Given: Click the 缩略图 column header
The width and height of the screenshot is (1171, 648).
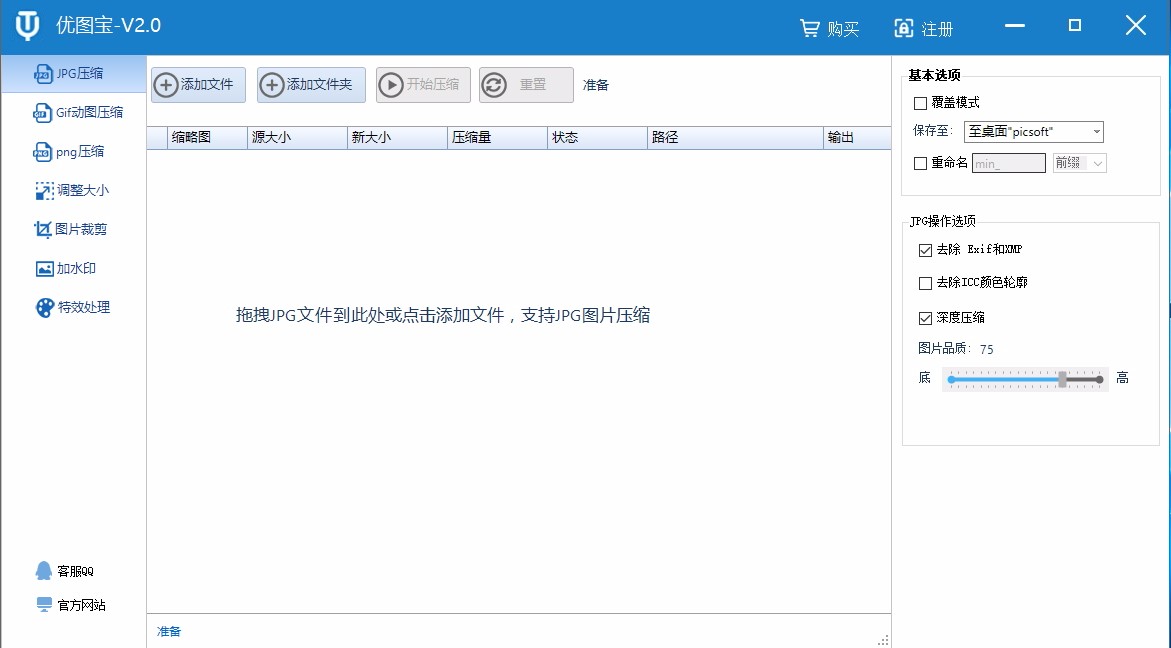Looking at the screenshot, I should pos(207,137).
